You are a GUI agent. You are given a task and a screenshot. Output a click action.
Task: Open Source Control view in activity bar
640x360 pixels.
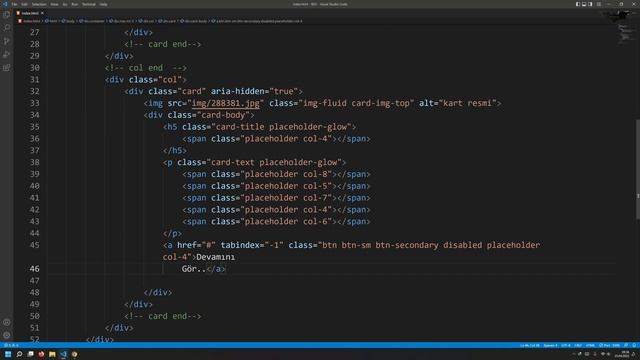(7, 41)
